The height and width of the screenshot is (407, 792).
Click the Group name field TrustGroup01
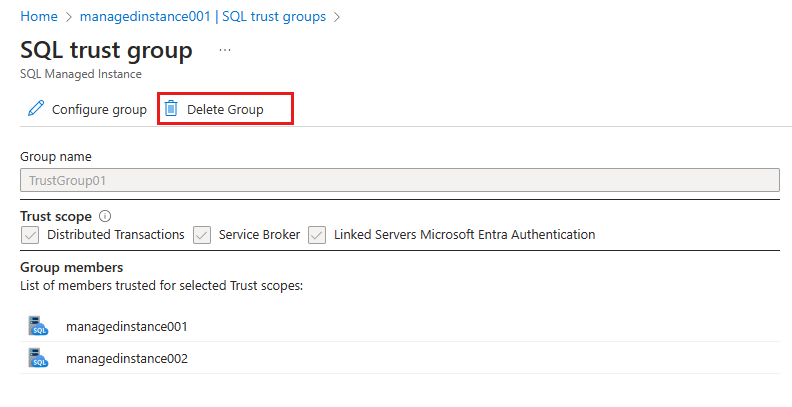coord(400,180)
